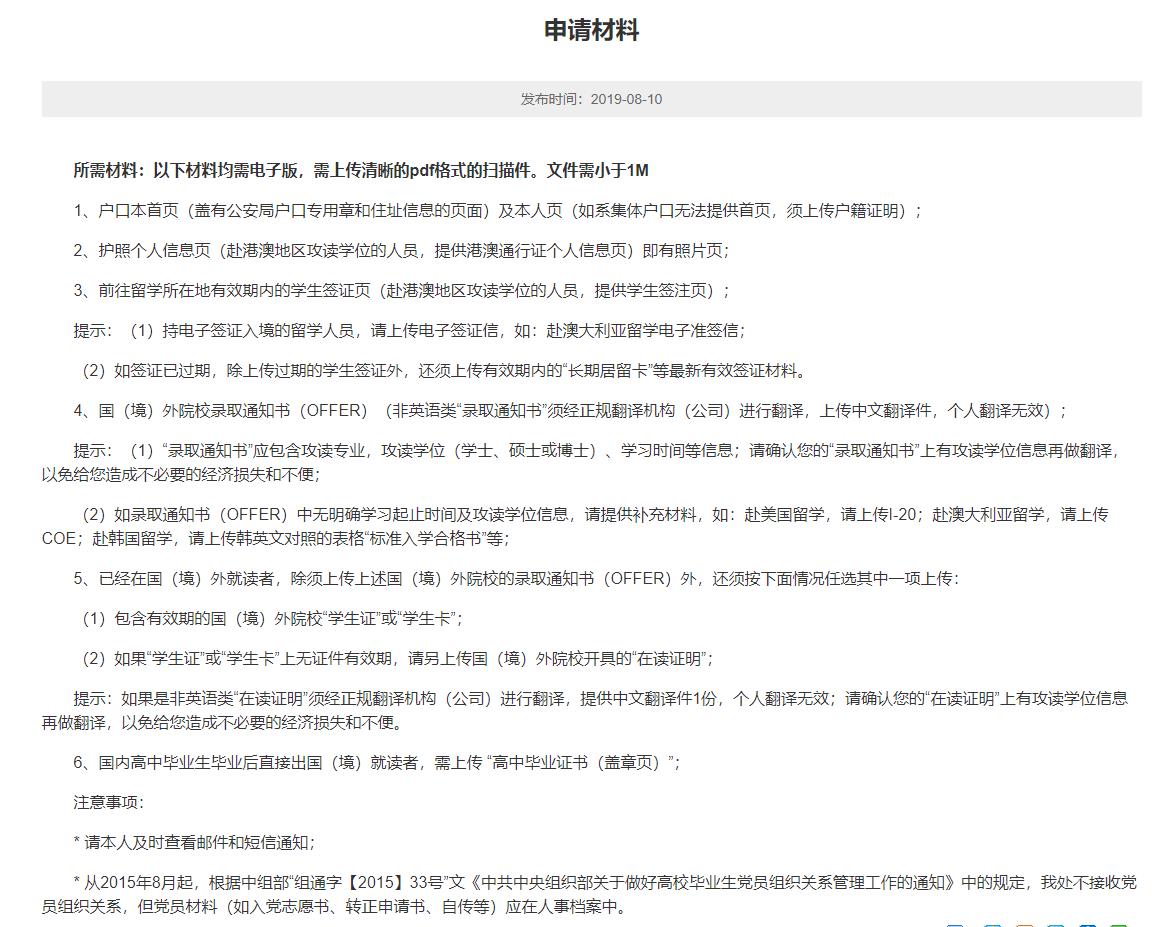
Task: Click item 6 about 高中毕业证书
Action: pyautogui.click(x=377, y=763)
